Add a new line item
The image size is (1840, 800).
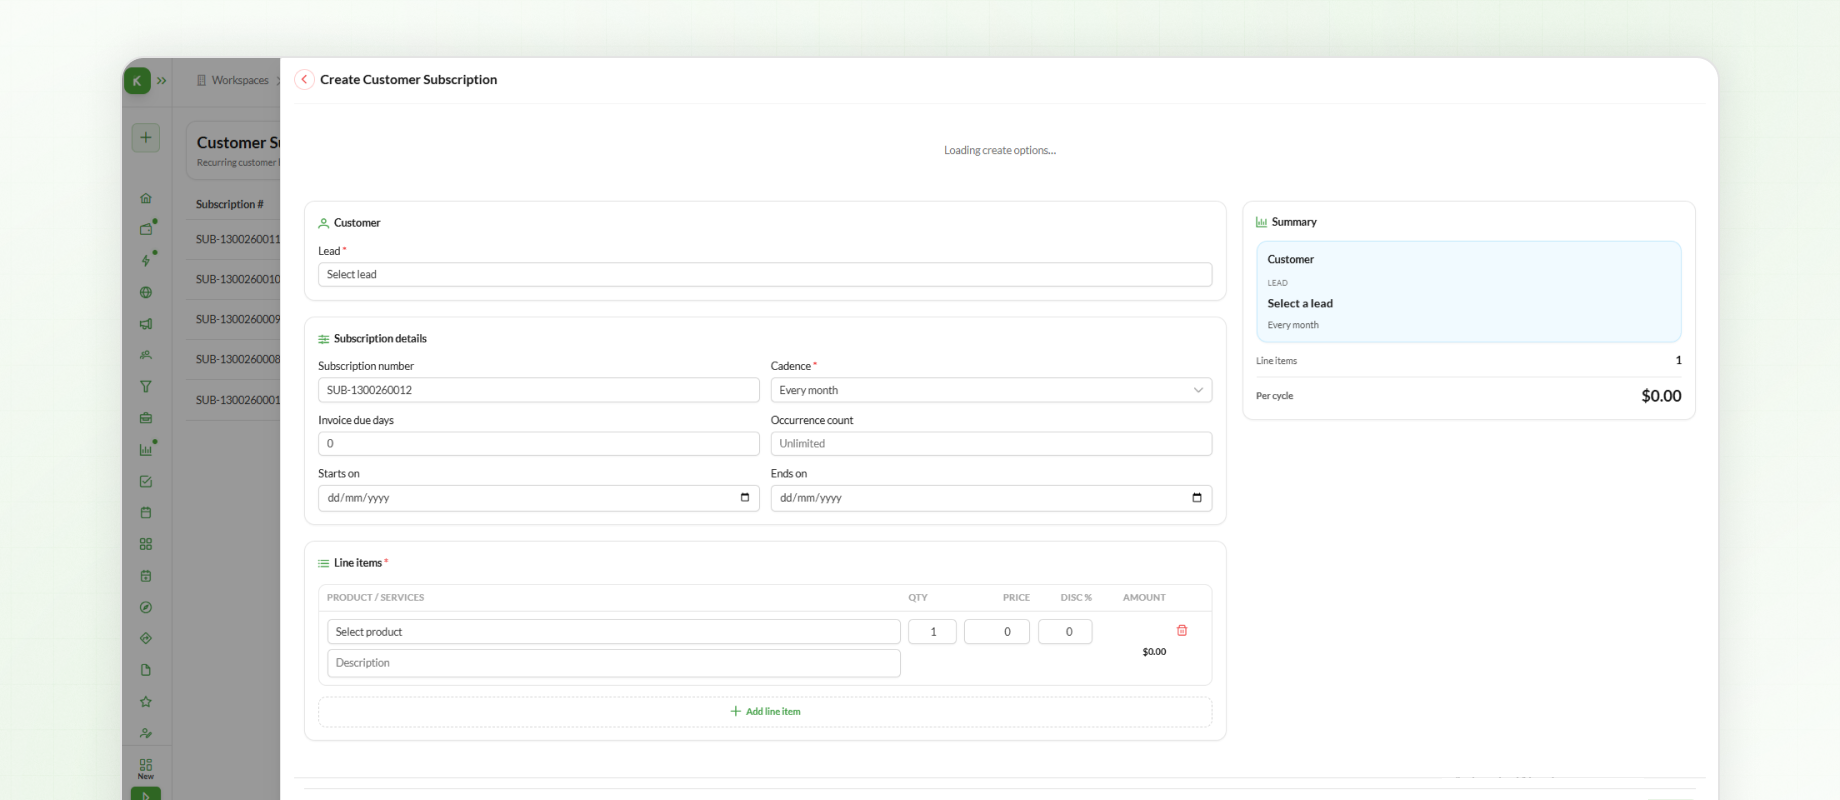(x=765, y=712)
